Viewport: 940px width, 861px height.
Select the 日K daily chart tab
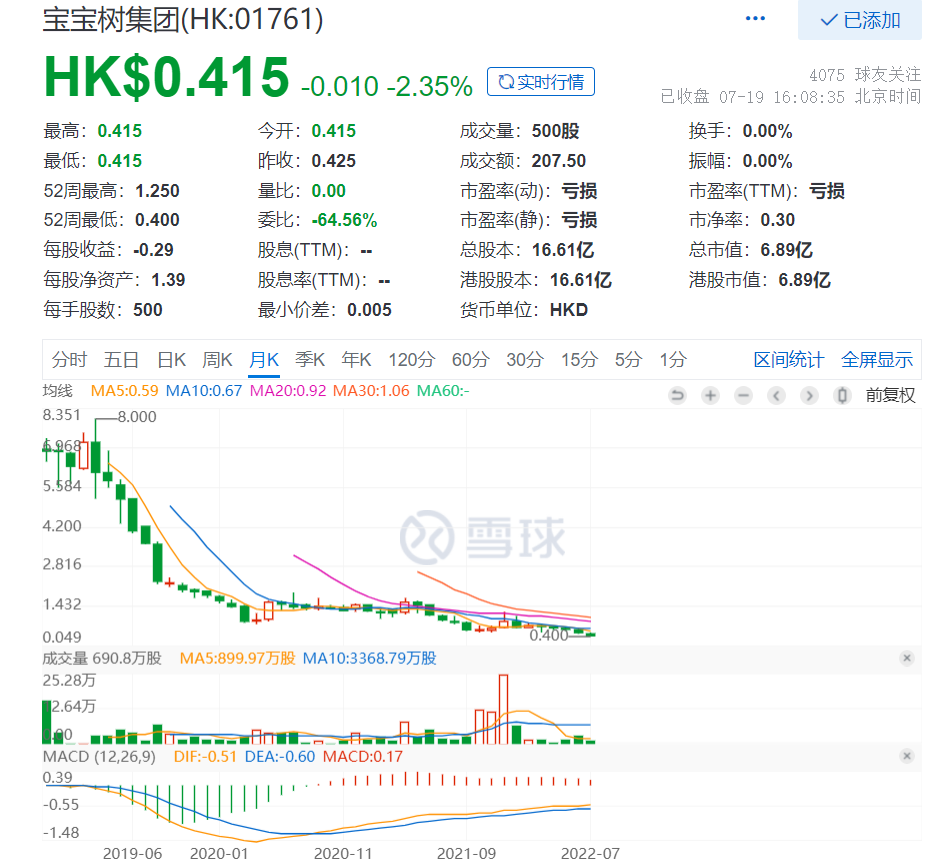pyautogui.click(x=172, y=360)
